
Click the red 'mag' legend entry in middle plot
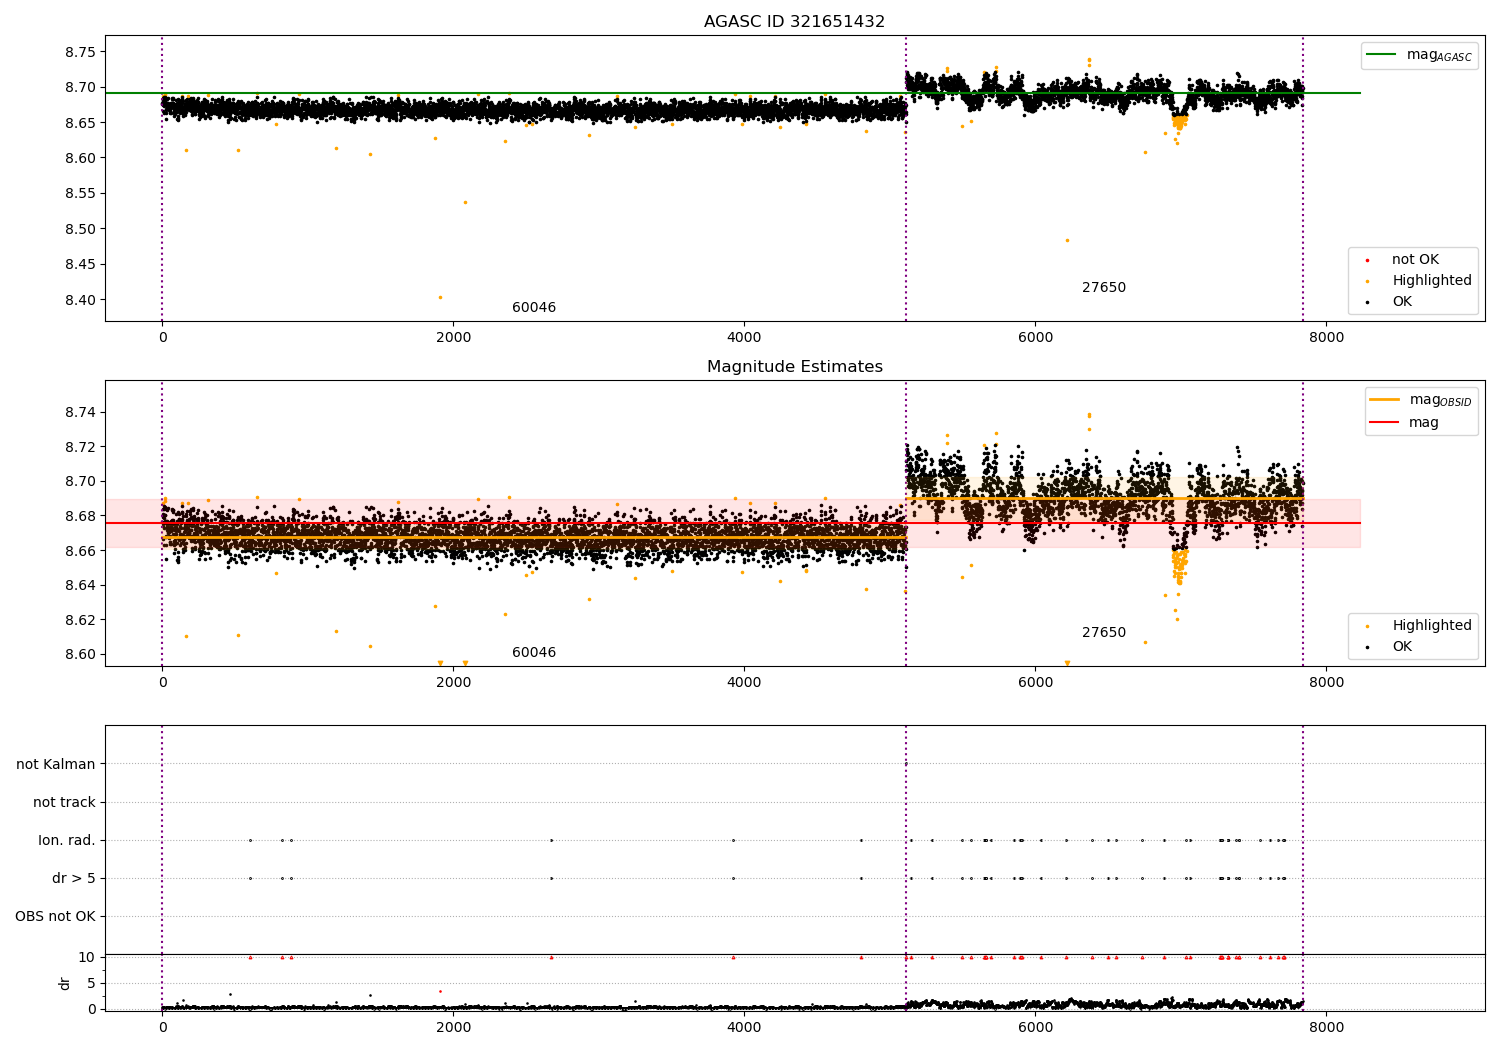pyautogui.click(x=1404, y=423)
